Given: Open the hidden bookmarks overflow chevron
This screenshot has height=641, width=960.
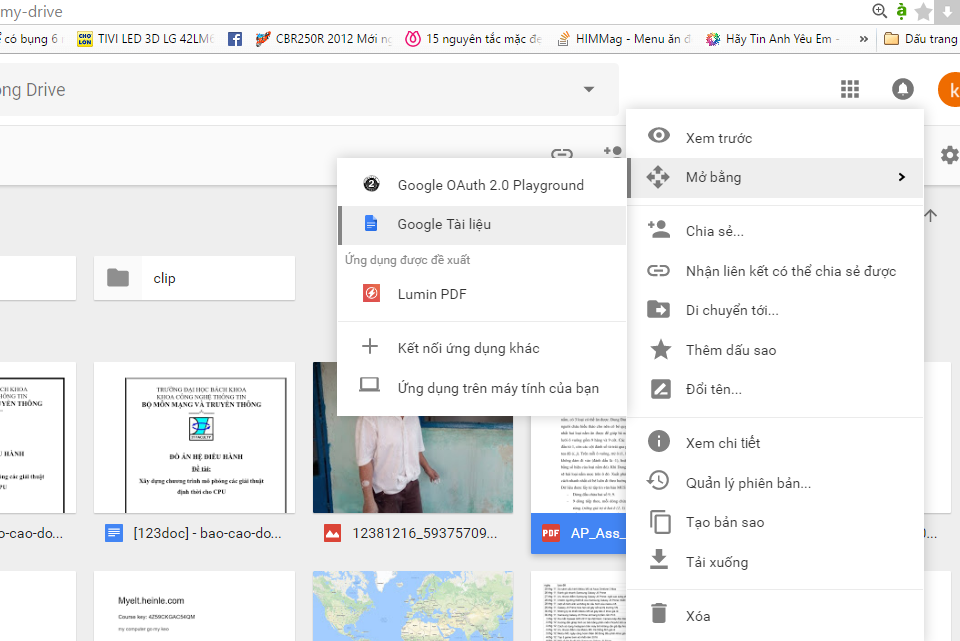Looking at the screenshot, I should pos(862,39).
